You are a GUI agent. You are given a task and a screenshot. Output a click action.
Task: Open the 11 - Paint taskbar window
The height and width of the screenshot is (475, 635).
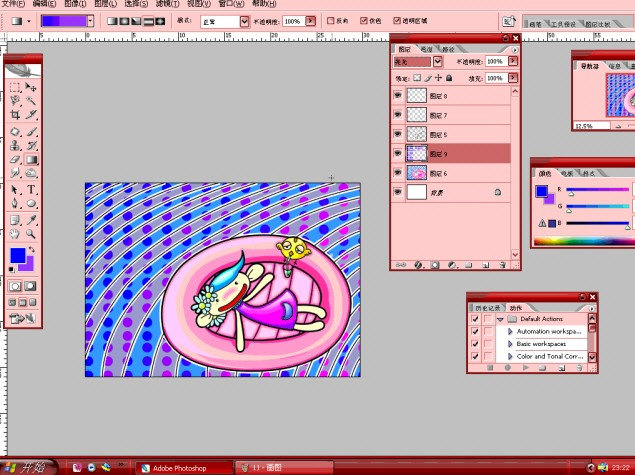[285, 468]
